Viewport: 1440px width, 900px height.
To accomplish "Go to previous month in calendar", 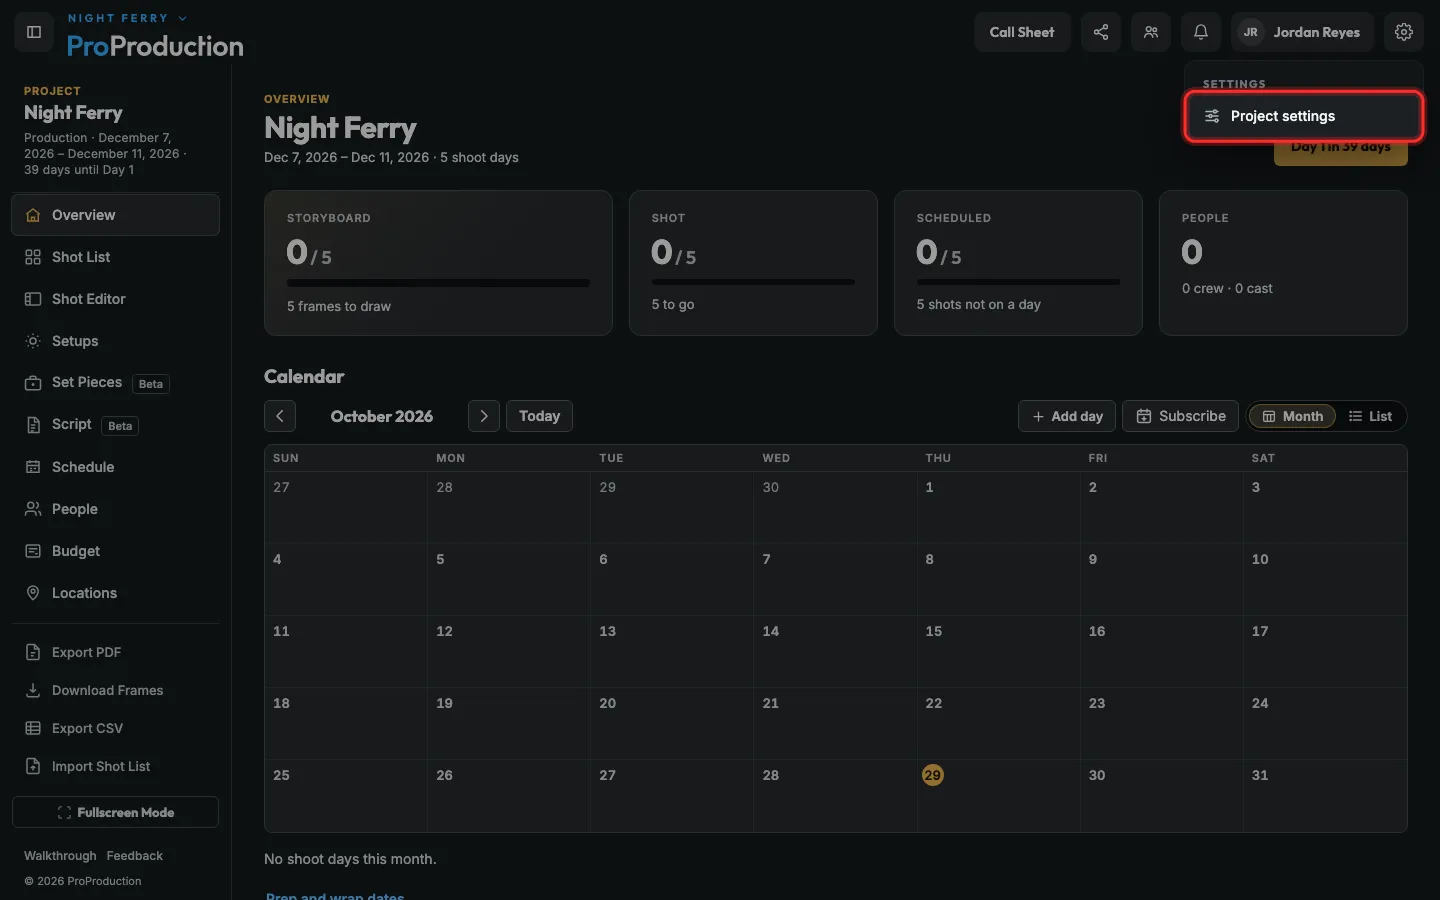I will 280,416.
